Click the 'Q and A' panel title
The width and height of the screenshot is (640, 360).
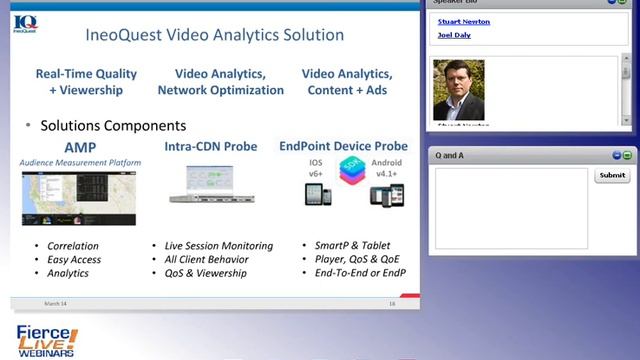(x=449, y=156)
